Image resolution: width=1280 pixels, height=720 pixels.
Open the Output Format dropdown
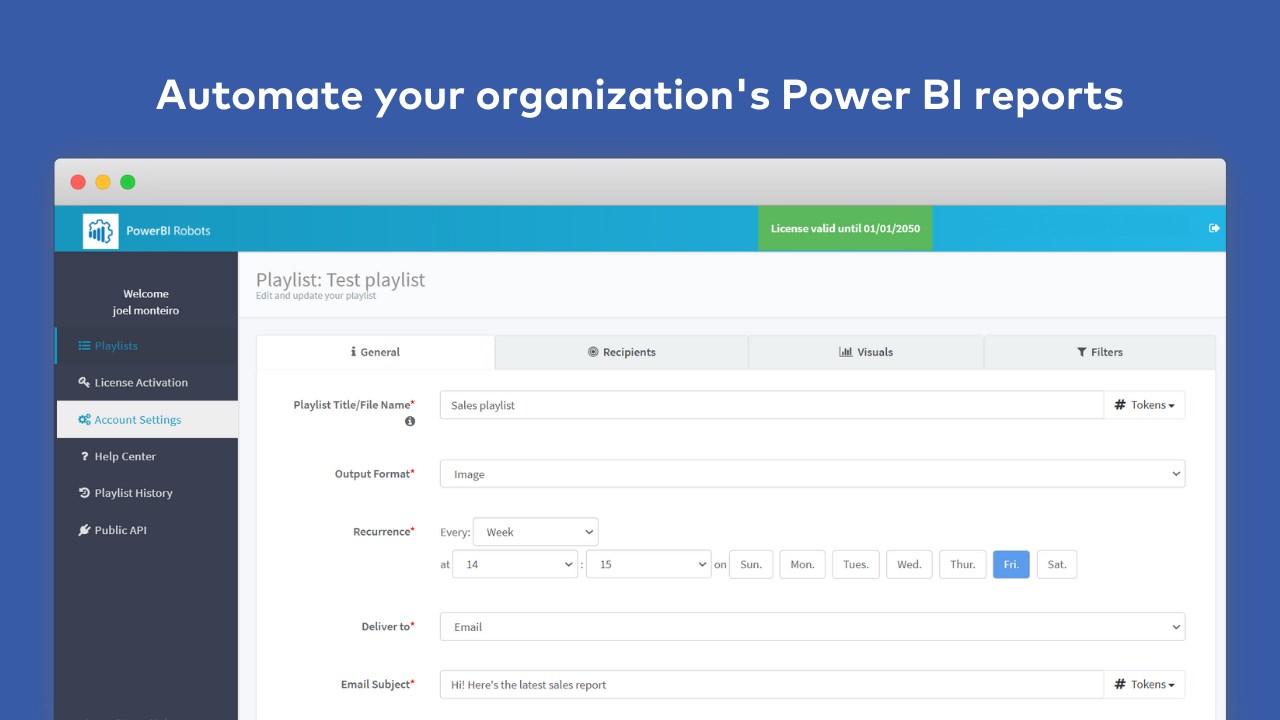coord(812,474)
